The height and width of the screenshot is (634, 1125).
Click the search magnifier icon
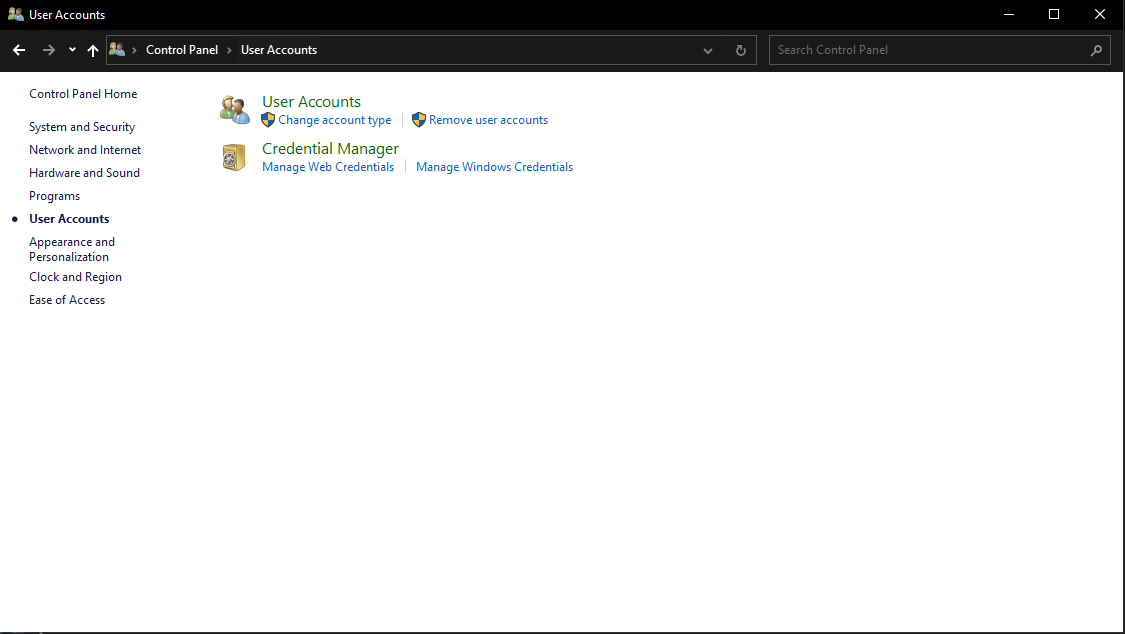click(1096, 50)
